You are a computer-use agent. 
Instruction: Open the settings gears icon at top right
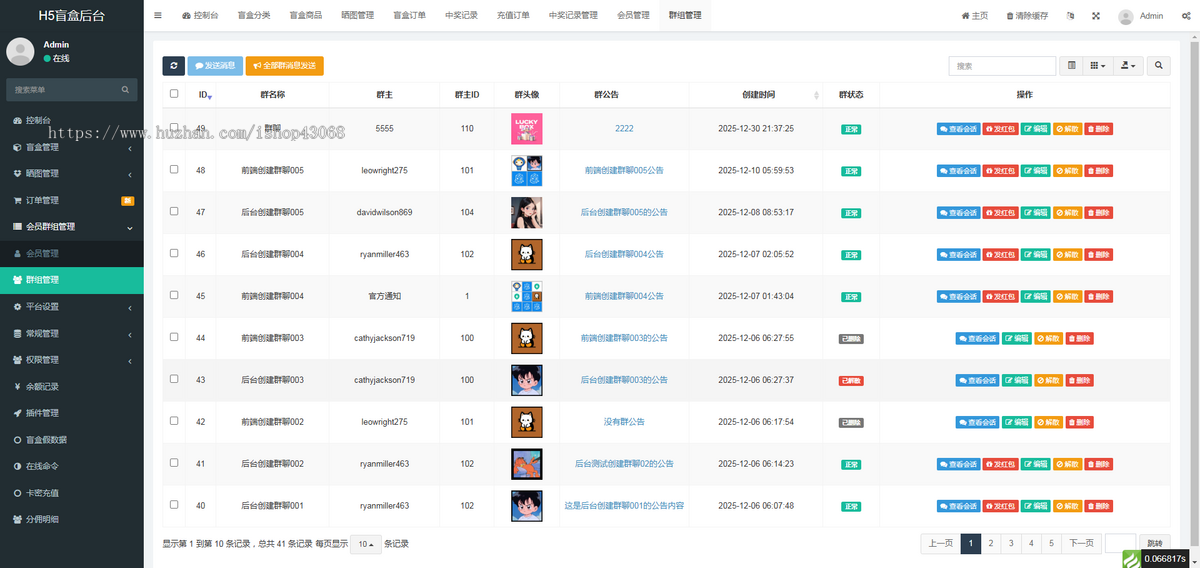point(1185,16)
